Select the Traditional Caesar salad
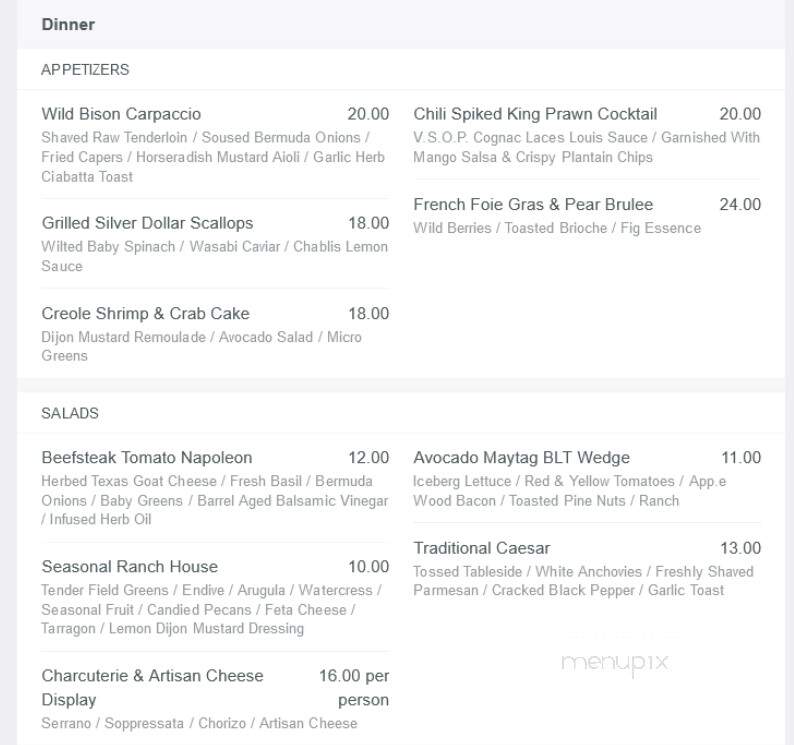 pyautogui.click(x=482, y=548)
